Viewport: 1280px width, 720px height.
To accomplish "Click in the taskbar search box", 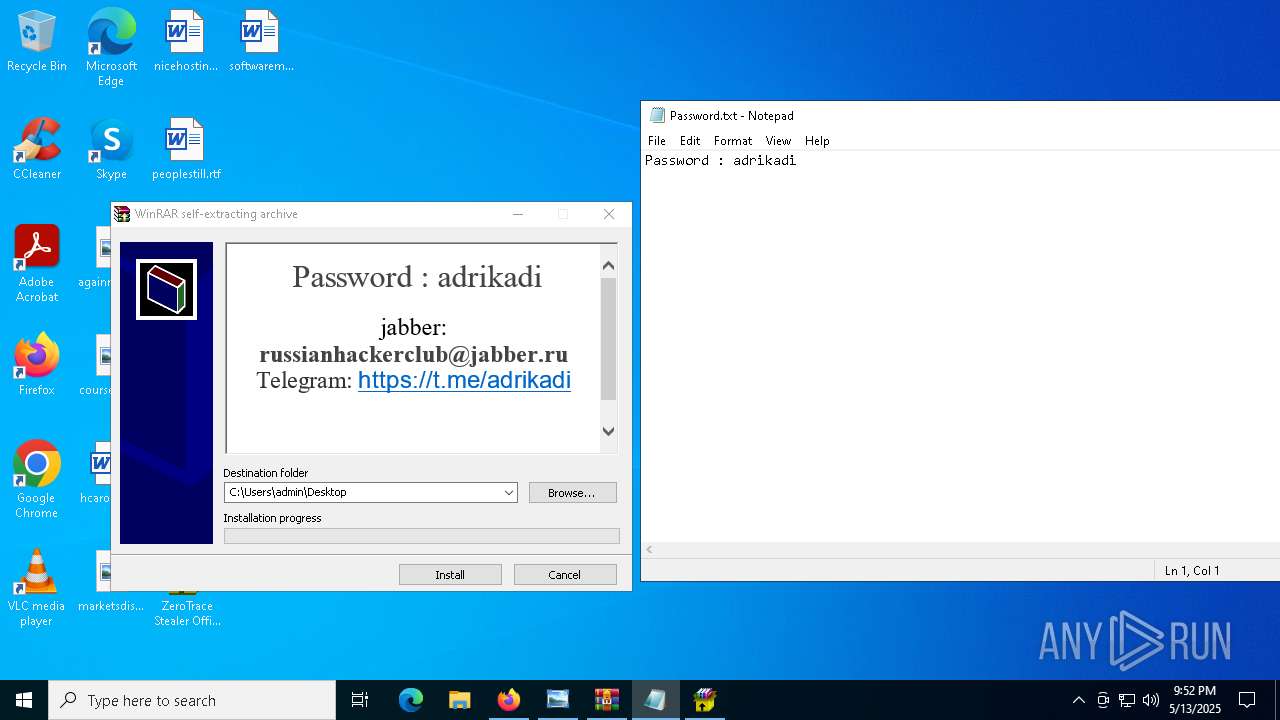I will click(x=192, y=700).
